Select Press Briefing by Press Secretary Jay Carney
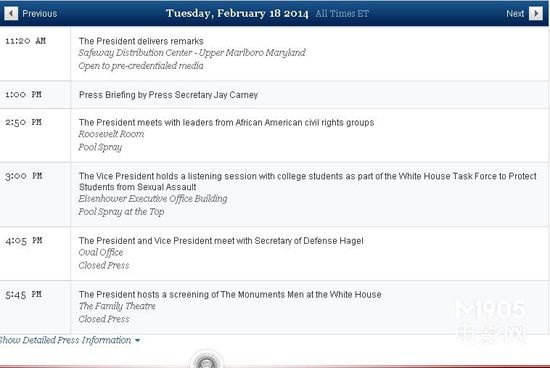This screenshot has height=368, width=550. 168,95
